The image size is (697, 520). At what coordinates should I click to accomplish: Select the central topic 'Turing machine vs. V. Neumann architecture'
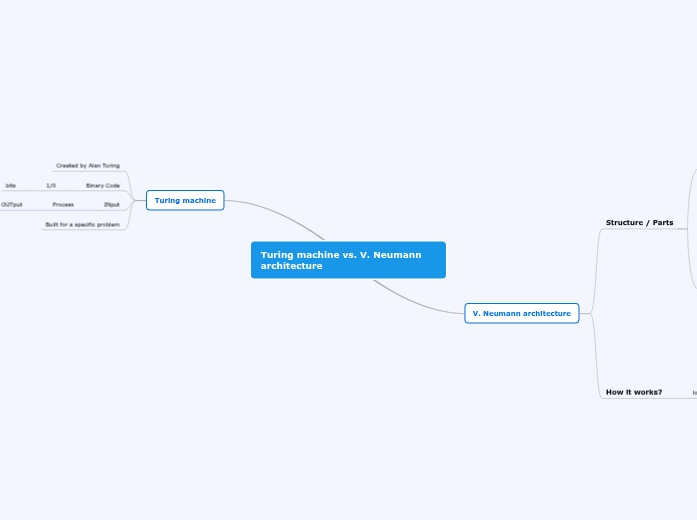point(347,260)
